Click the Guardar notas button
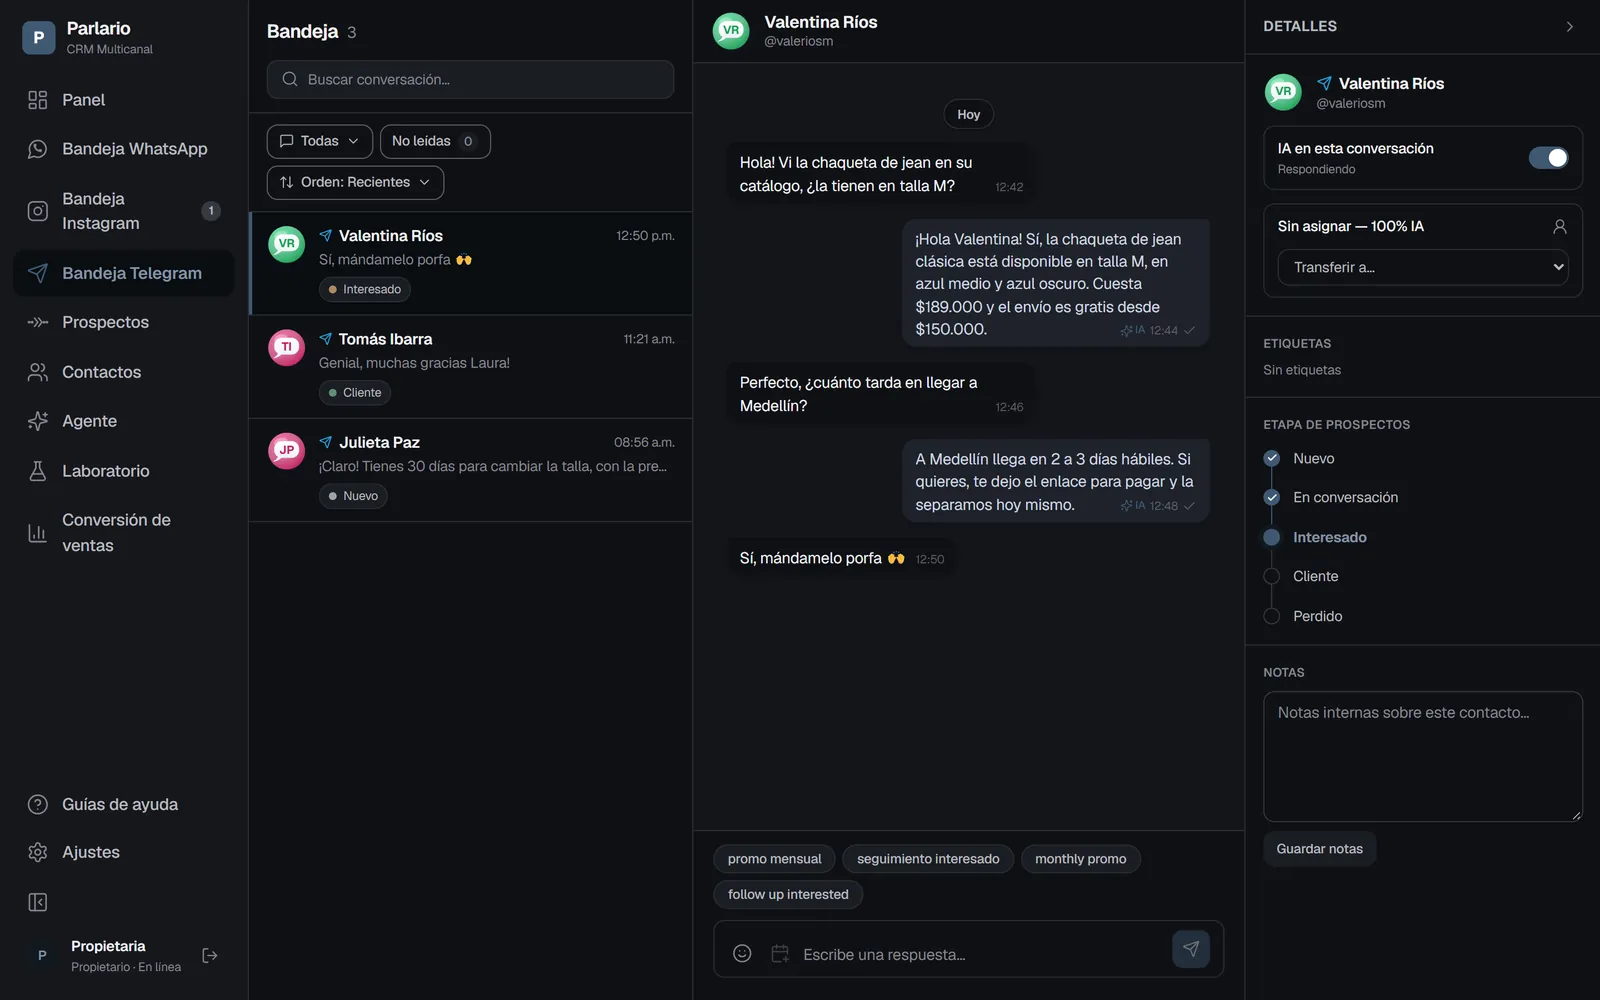1600x1000 pixels. point(1319,849)
